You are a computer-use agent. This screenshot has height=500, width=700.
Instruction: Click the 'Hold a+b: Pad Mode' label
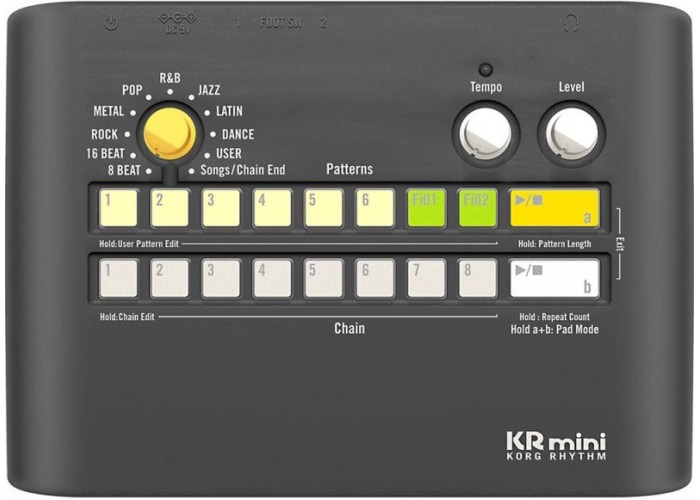(x=555, y=330)
